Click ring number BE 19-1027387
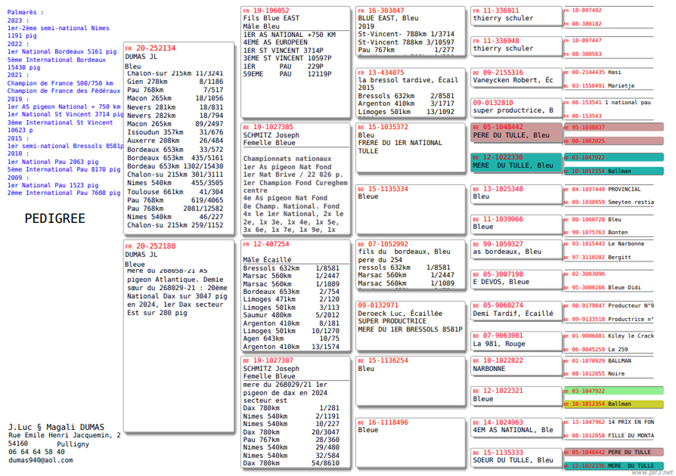This screenshot has height=476, width=676. [268, 360]
